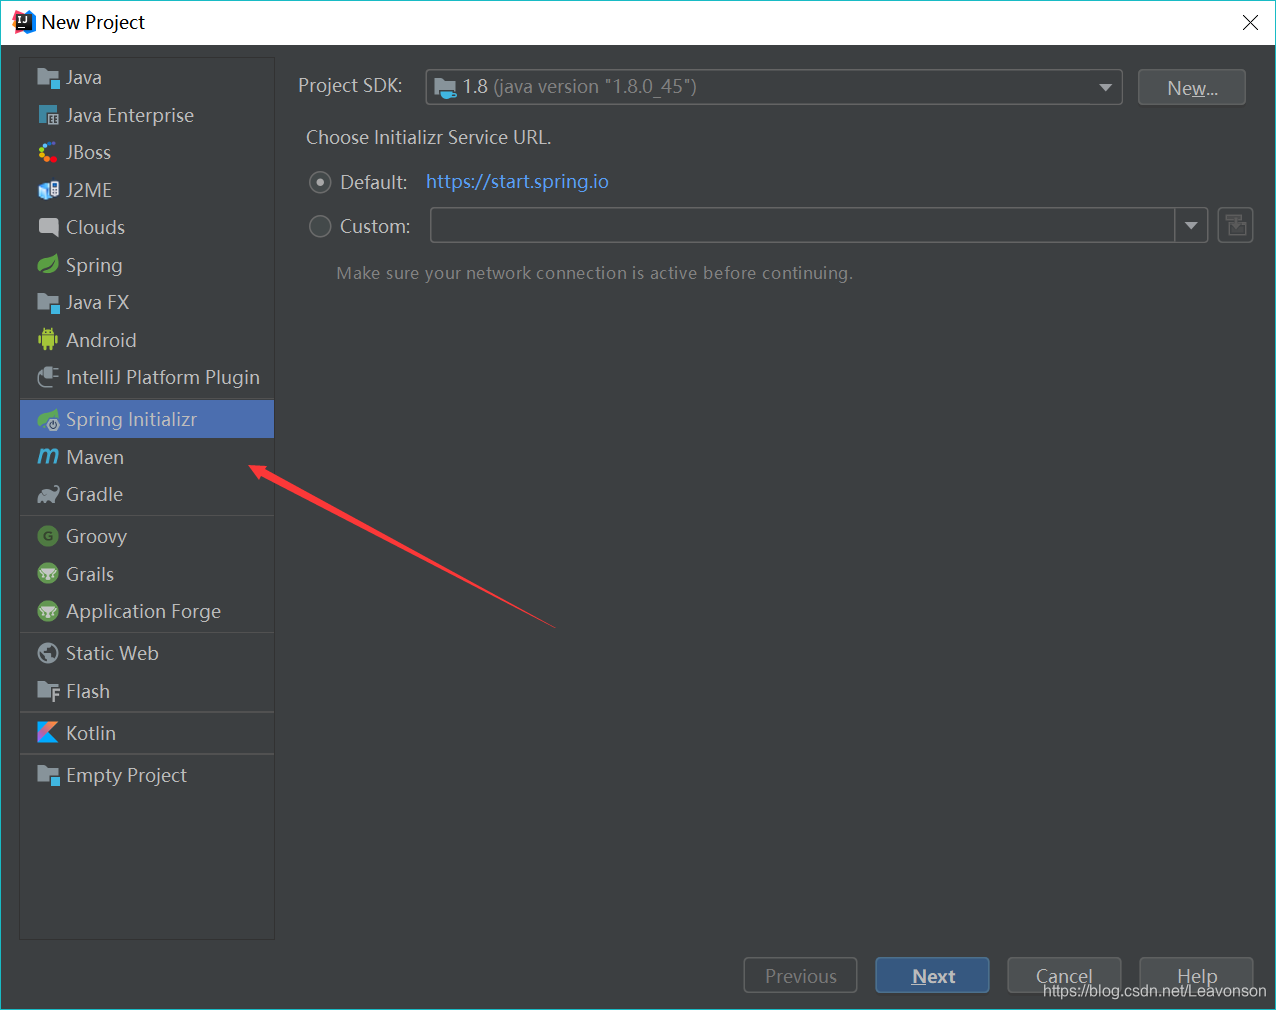Select the Default service URL radio
1276x1010 pixels.
click(x=320, y=182)
